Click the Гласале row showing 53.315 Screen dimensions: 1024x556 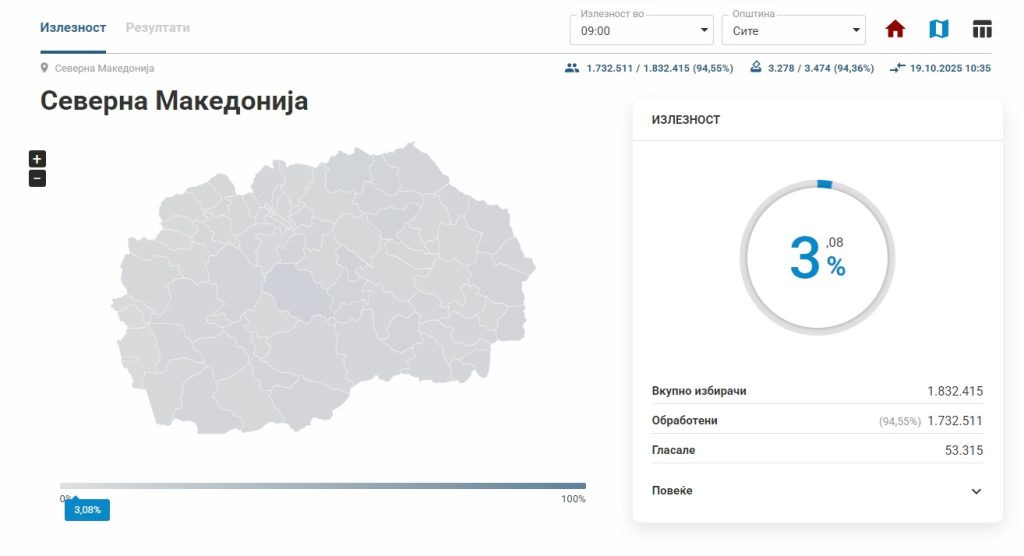pos(817,450)
